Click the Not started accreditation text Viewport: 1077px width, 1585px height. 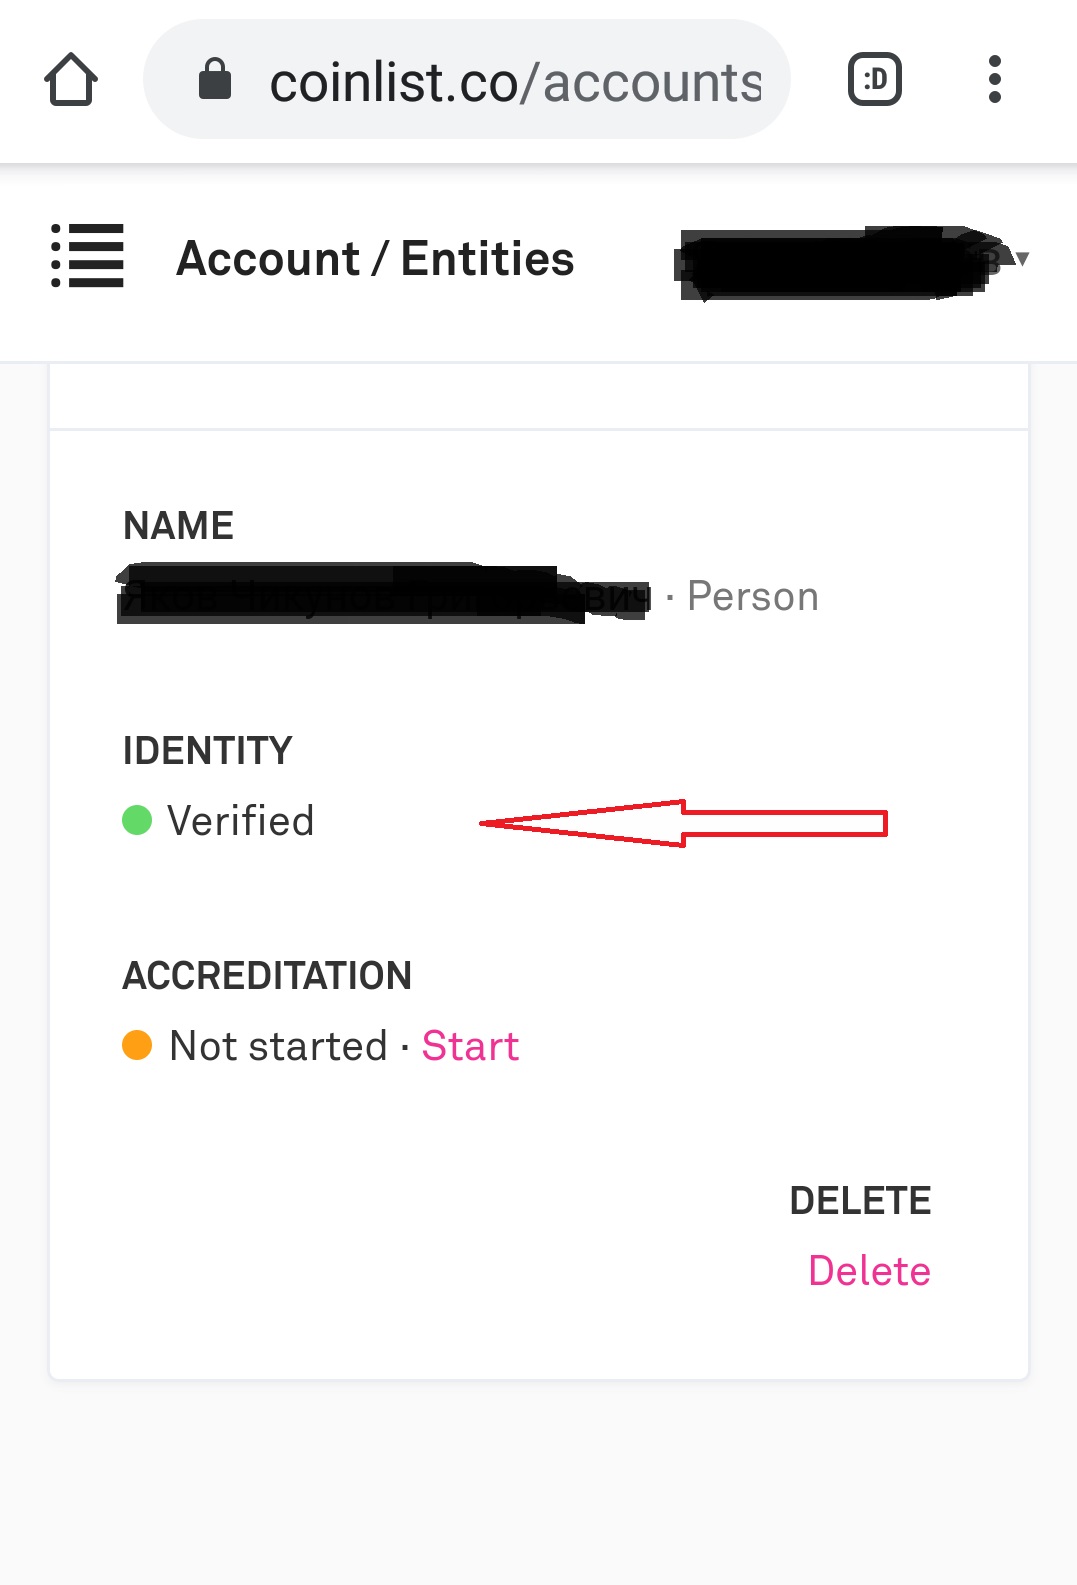coord(279,1046)
